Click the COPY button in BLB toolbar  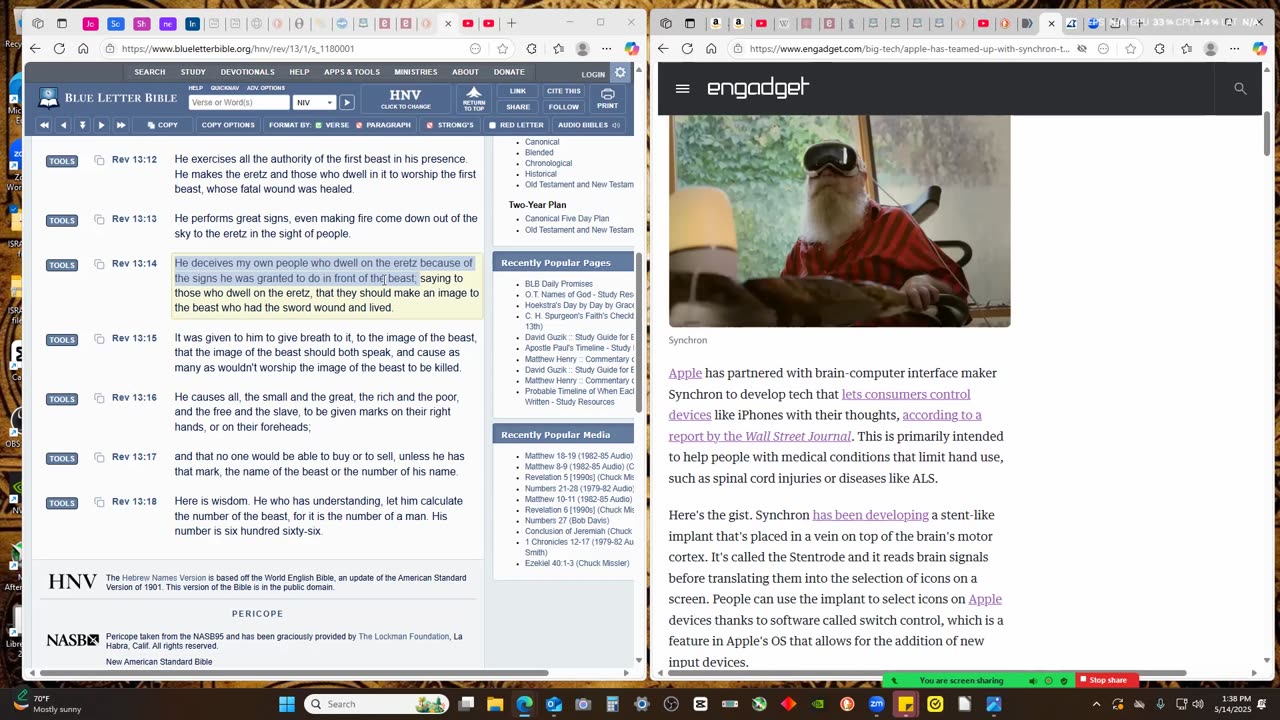pos(162,125)
